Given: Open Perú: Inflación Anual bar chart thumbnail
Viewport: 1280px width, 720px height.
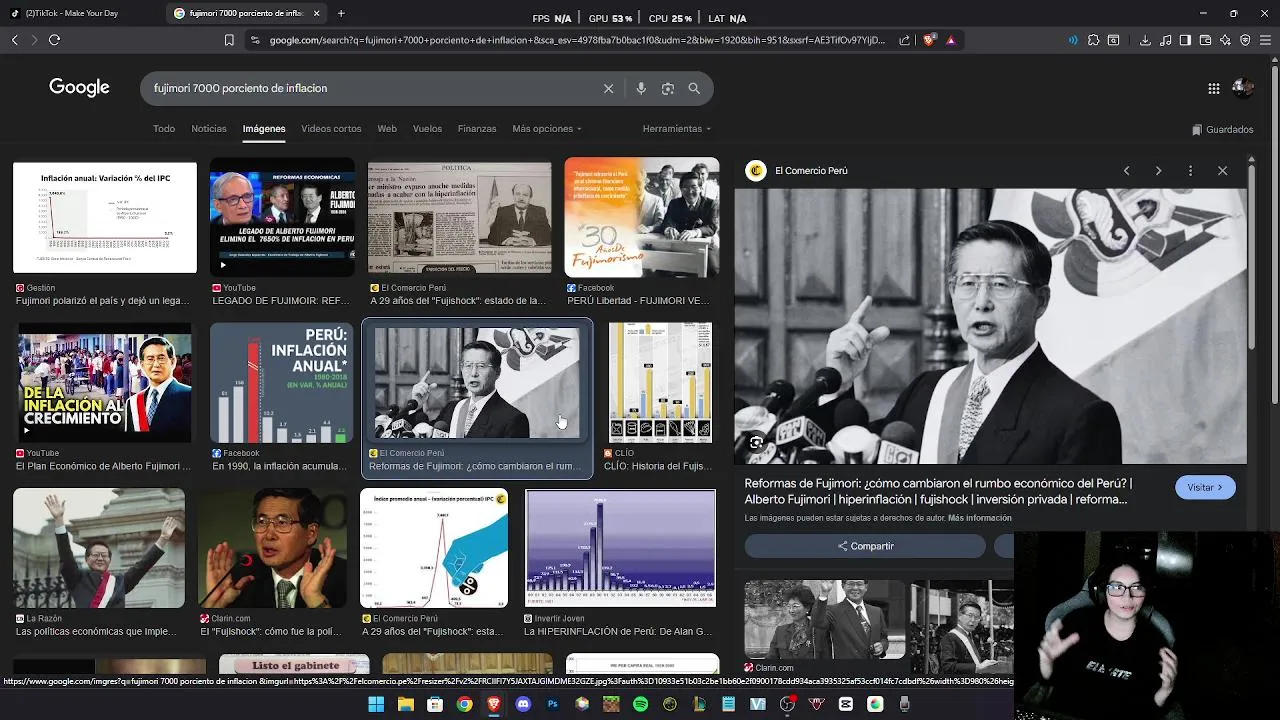Looking at the screenshot, I should pos(281,383).
